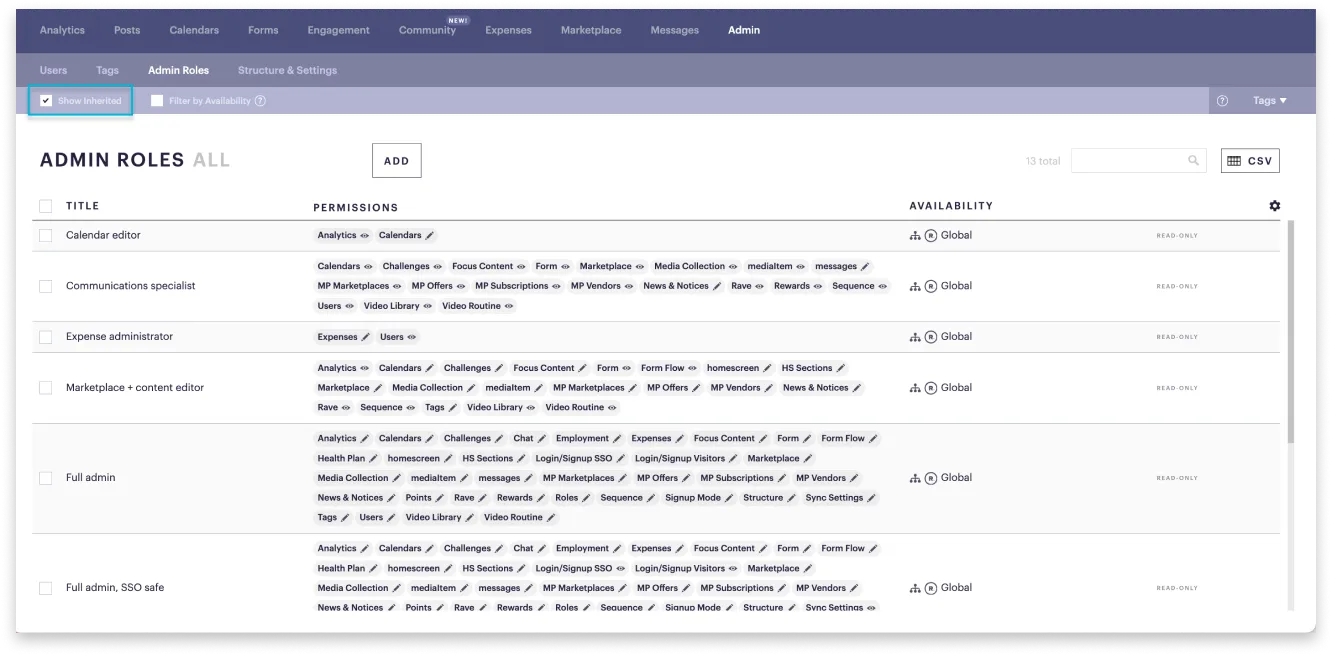Select Calendar editor row checkbox
The height and width of the screenshot is (656, 1332).
pyautogui.click(x=46, y=236)
